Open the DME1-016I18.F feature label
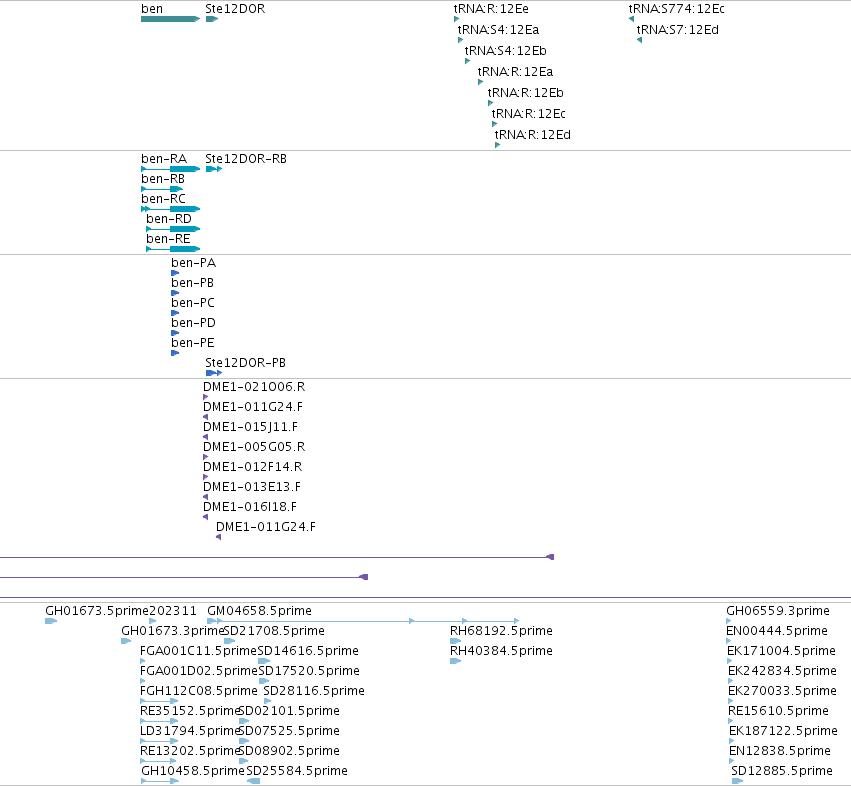The width and height of the screenshot is (851, 786). [250, 507]
